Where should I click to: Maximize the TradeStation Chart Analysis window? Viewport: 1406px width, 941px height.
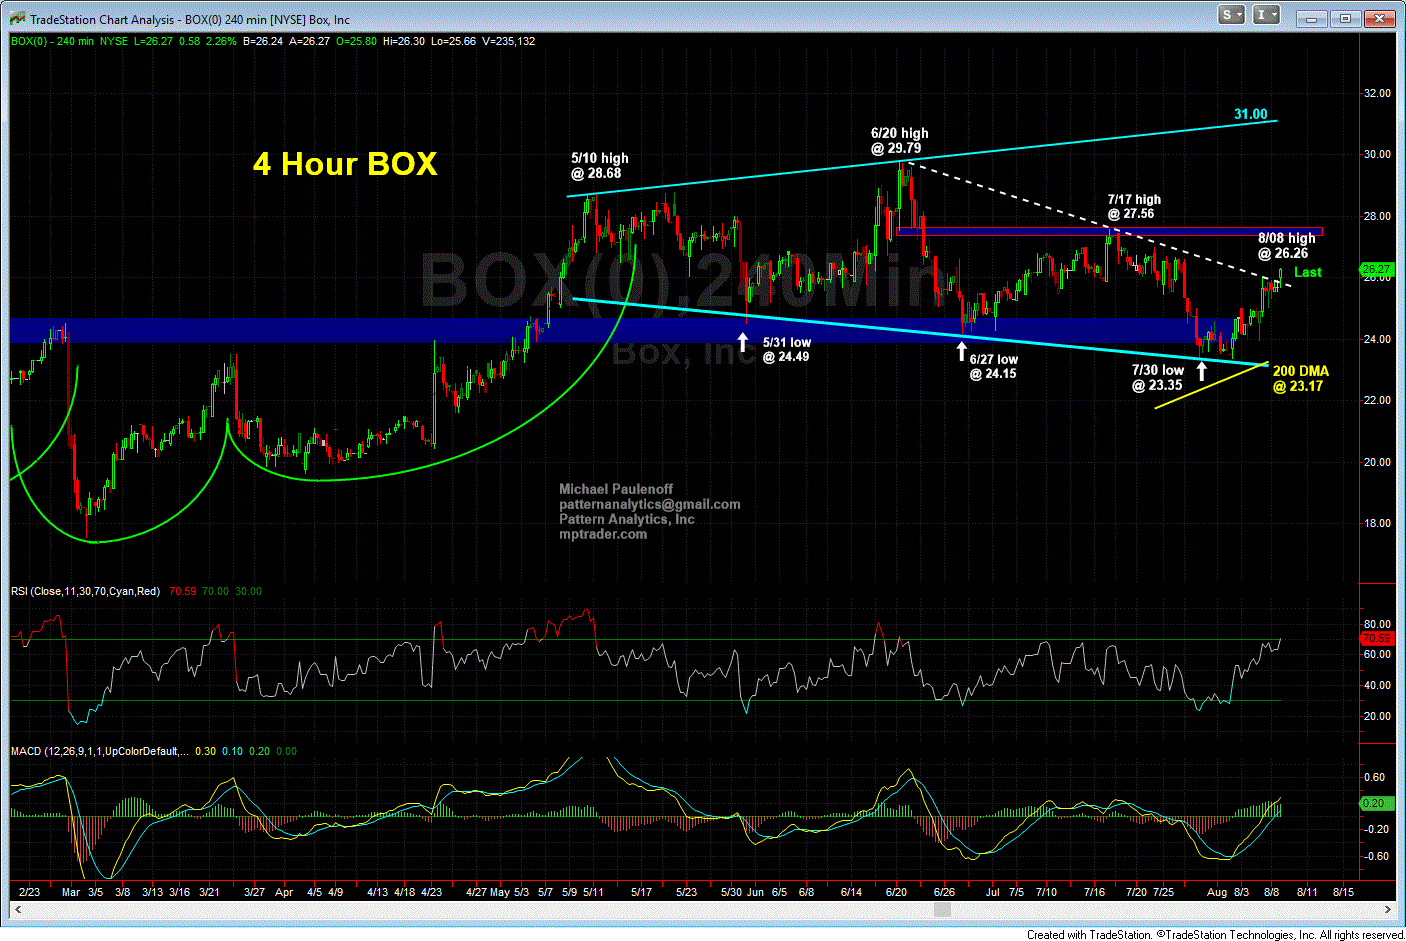point(1345,18)
